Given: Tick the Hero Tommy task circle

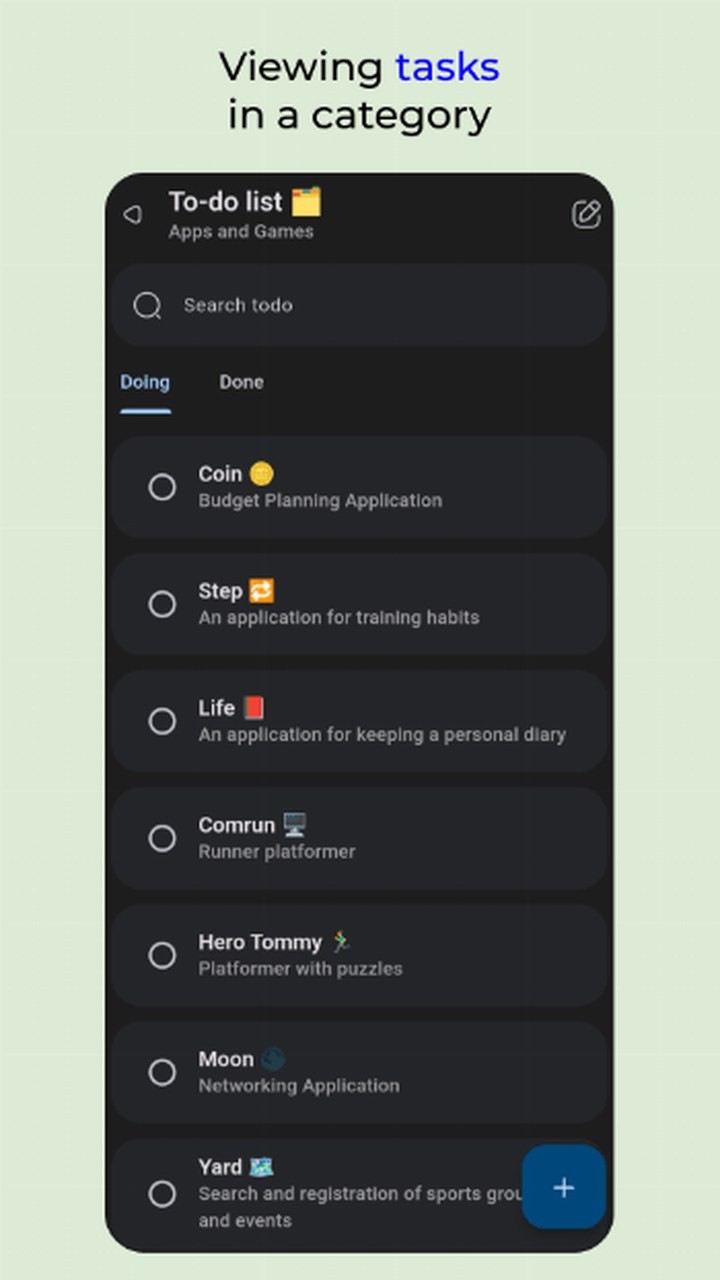Looking at the screenshot, I should coord(162,955).
